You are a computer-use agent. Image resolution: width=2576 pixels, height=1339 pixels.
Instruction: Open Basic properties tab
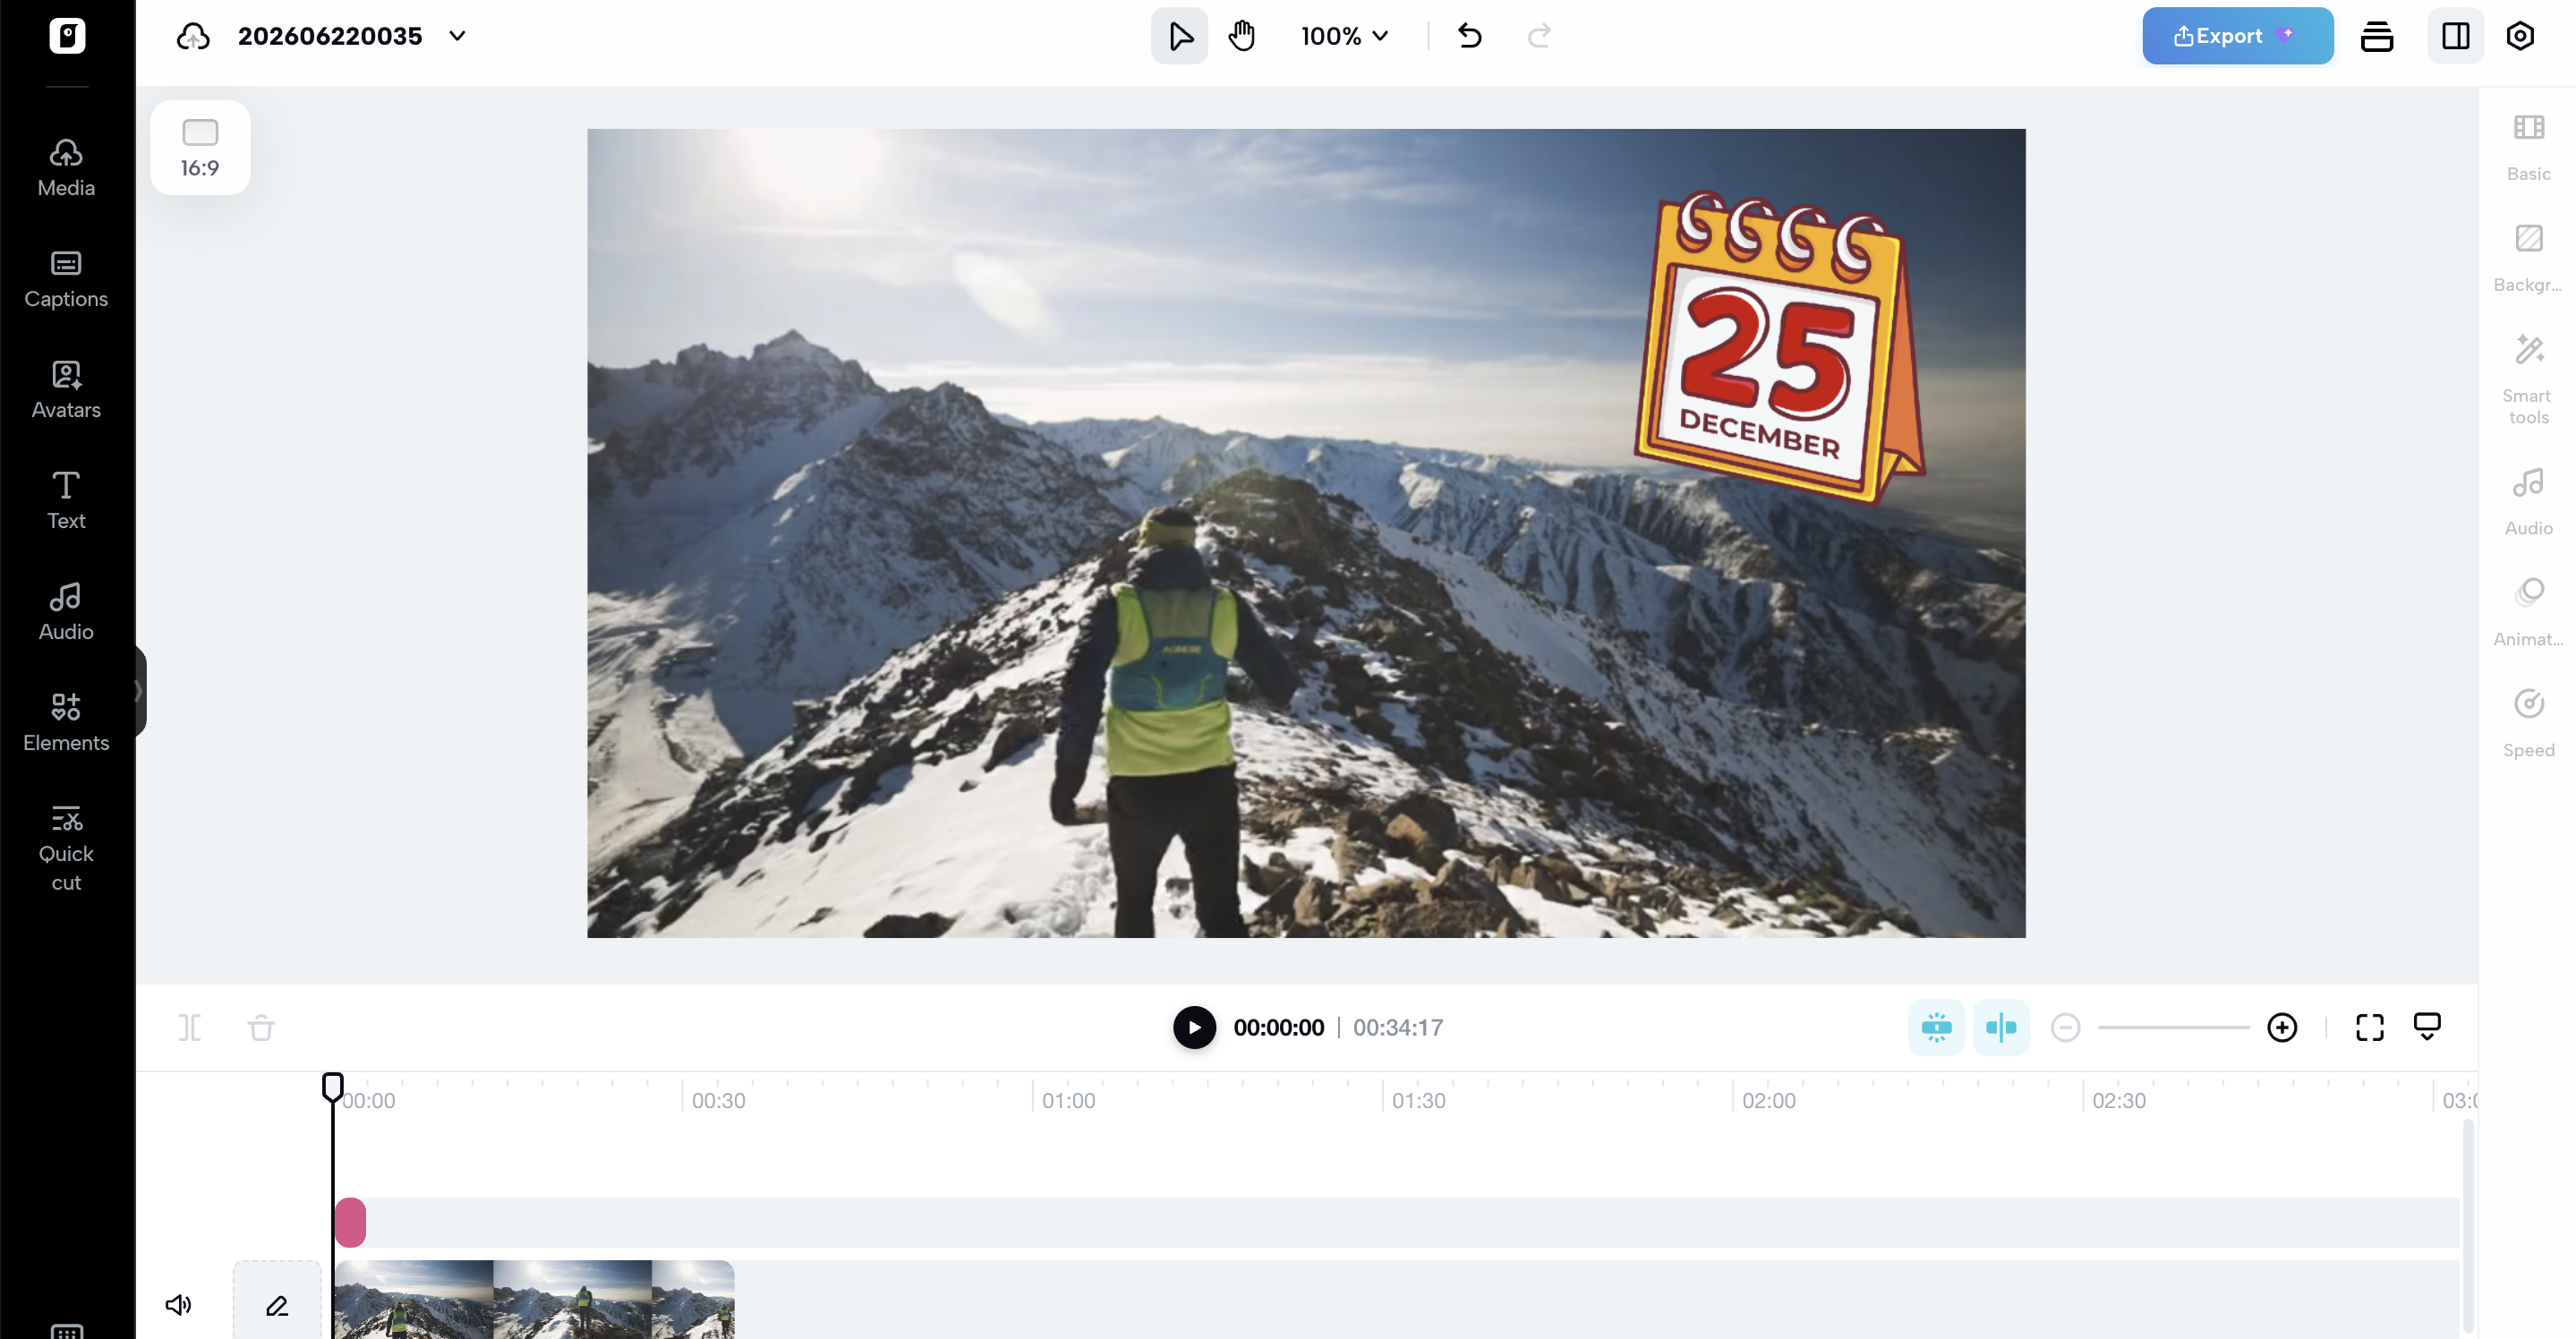pyautogui.click(x=2528, y=147)
